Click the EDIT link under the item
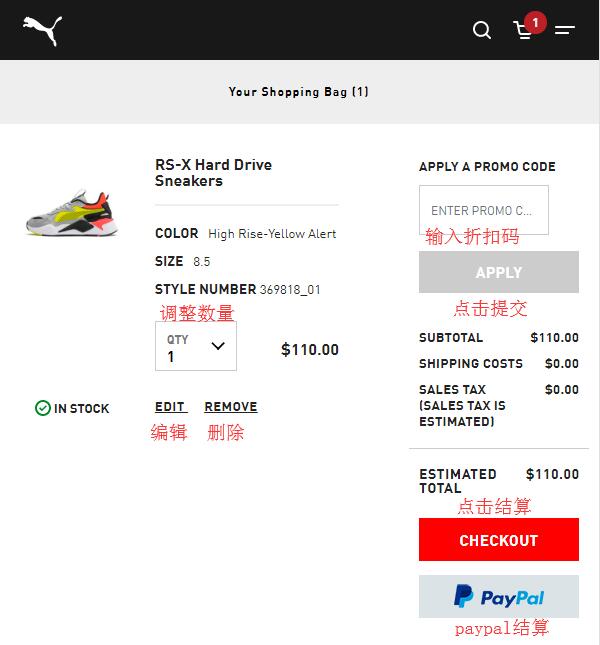The height and width of the screenshot is (645, 600). coord(171,406)
